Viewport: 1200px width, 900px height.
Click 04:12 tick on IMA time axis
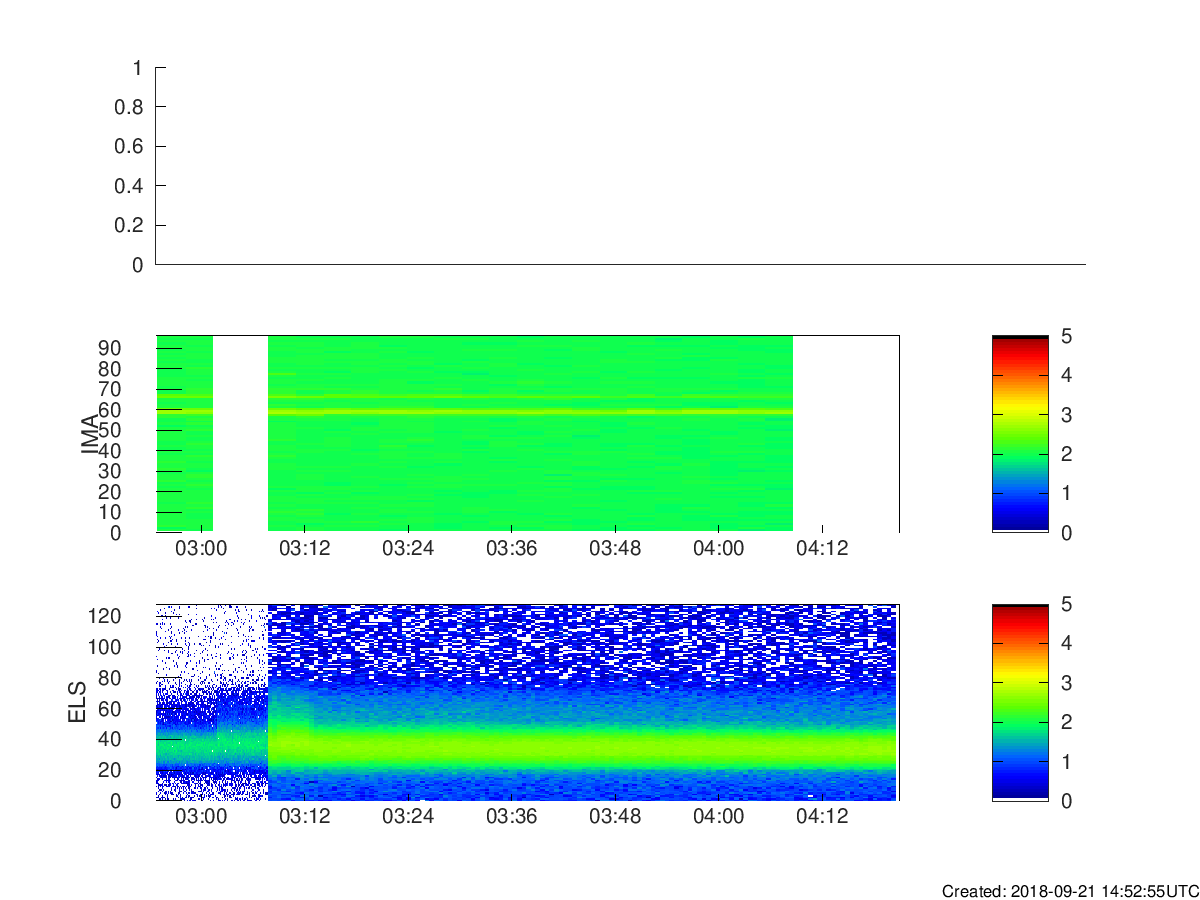(822, 548)
